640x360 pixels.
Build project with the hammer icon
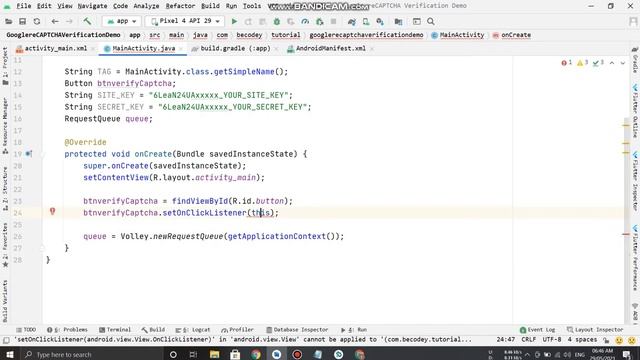point(87,21)
